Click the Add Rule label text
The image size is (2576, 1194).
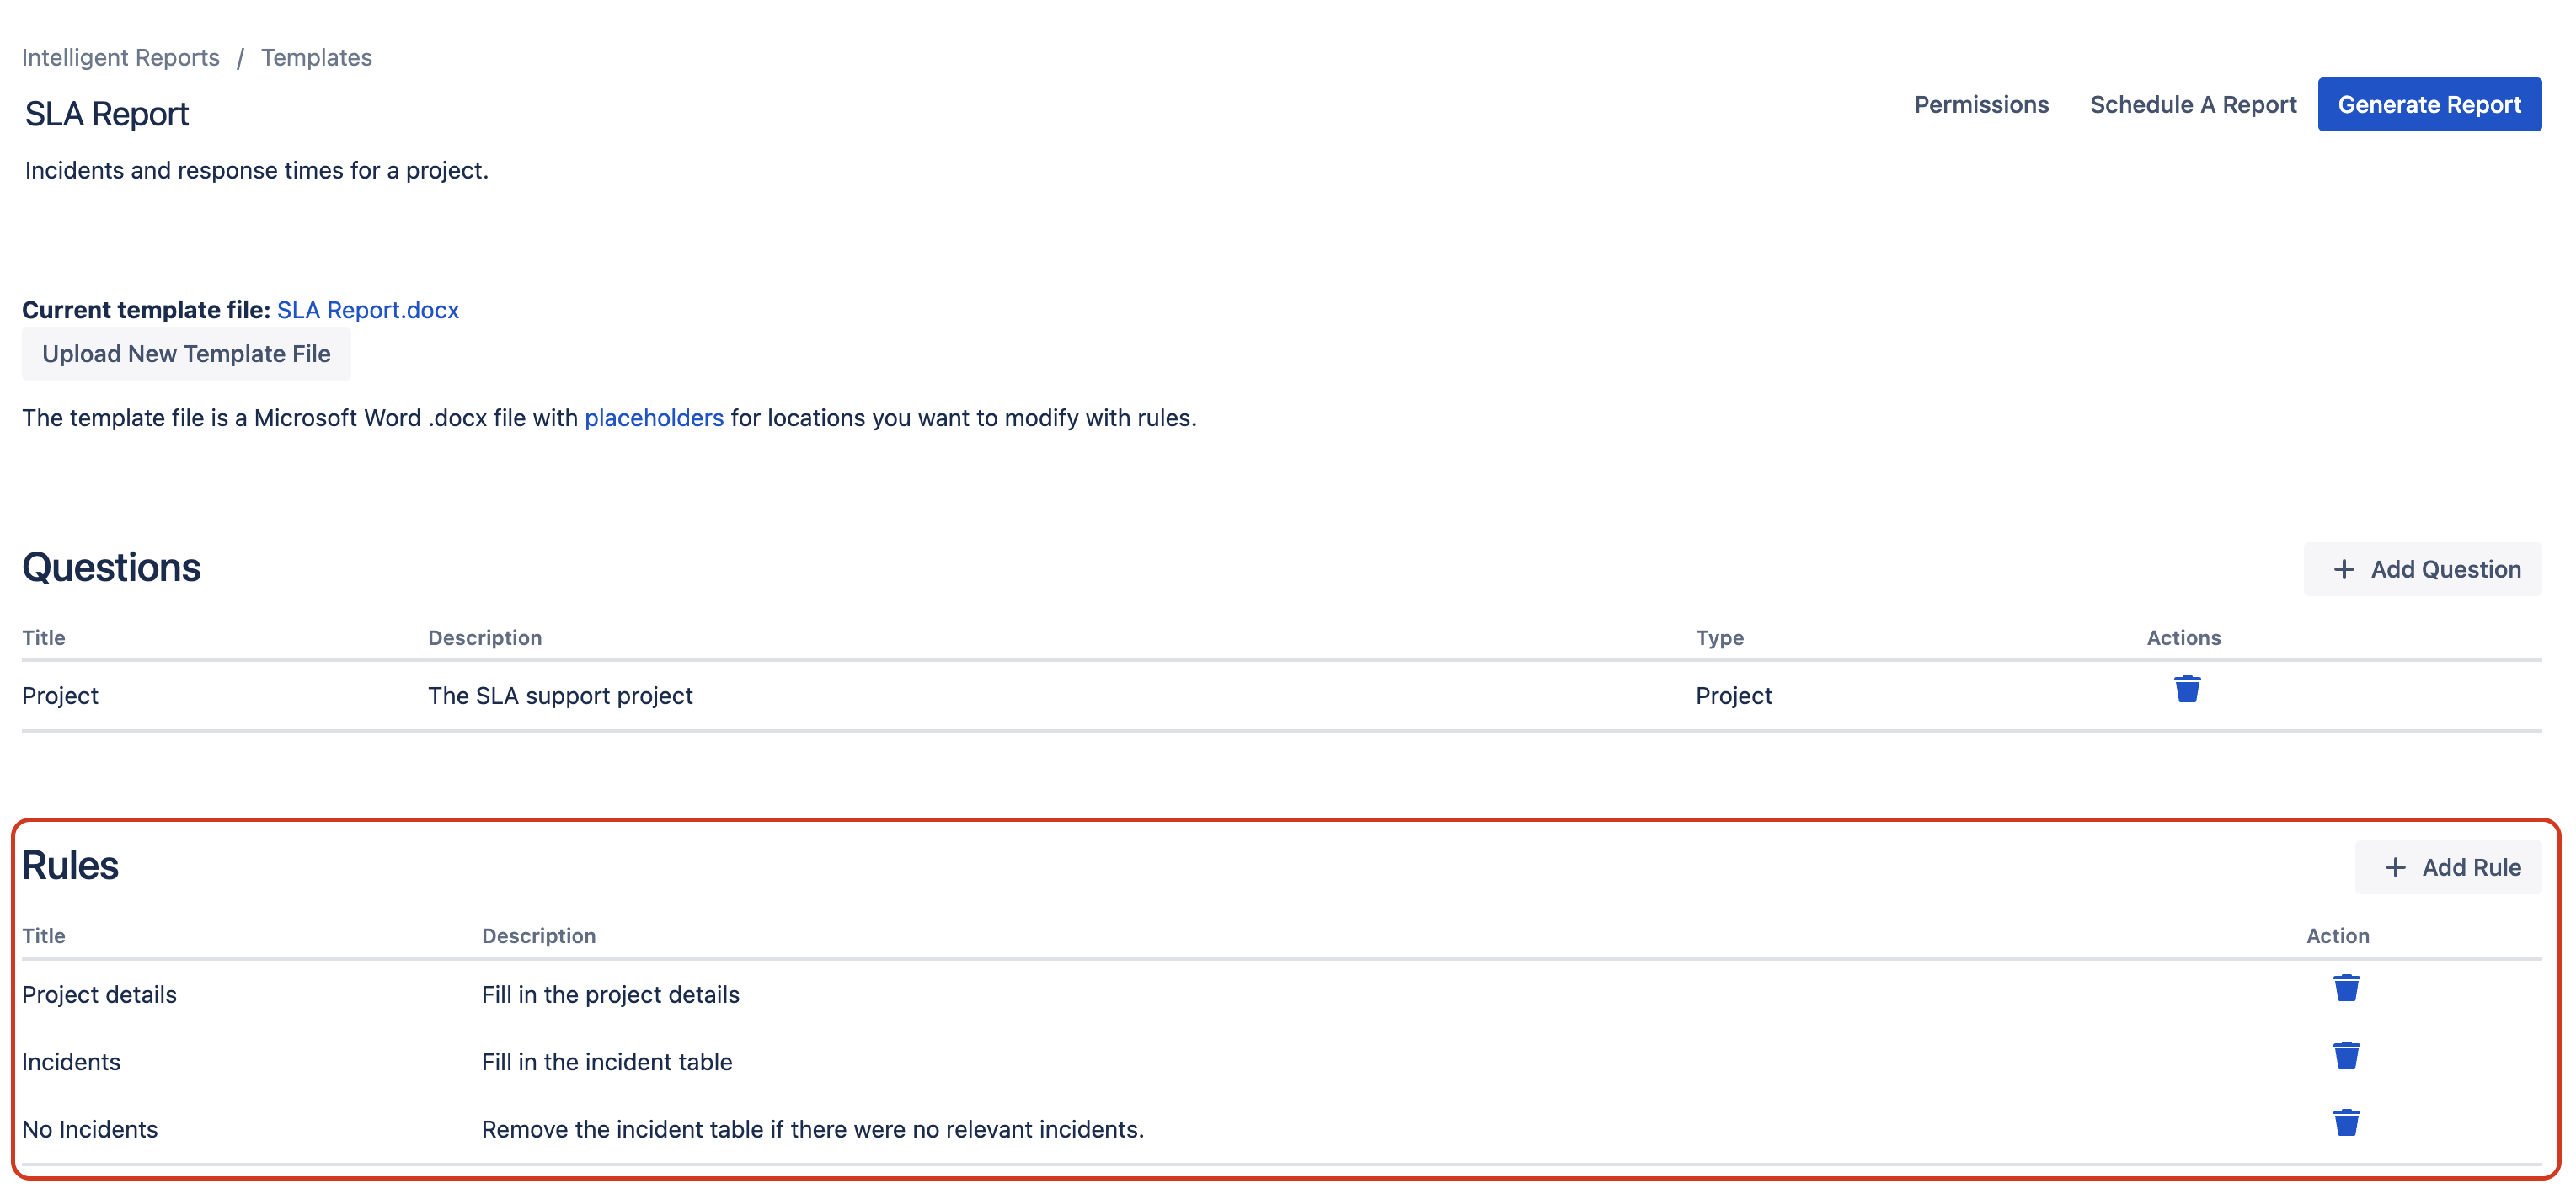[x=2470, y=867]
